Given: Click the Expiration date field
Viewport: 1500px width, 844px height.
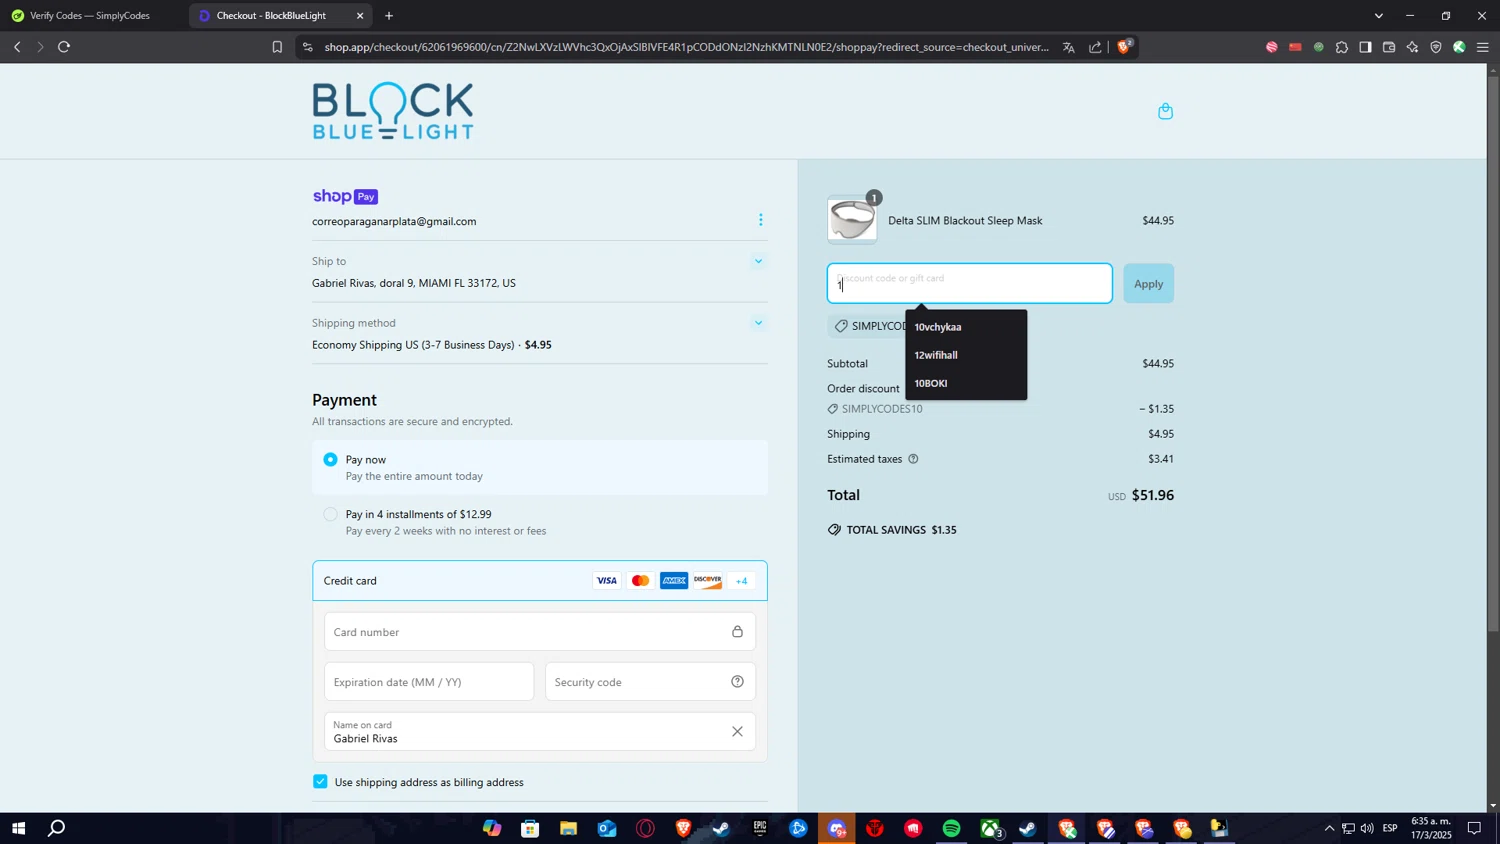Looking at the screenshot, I should click(x=429, y=682).
